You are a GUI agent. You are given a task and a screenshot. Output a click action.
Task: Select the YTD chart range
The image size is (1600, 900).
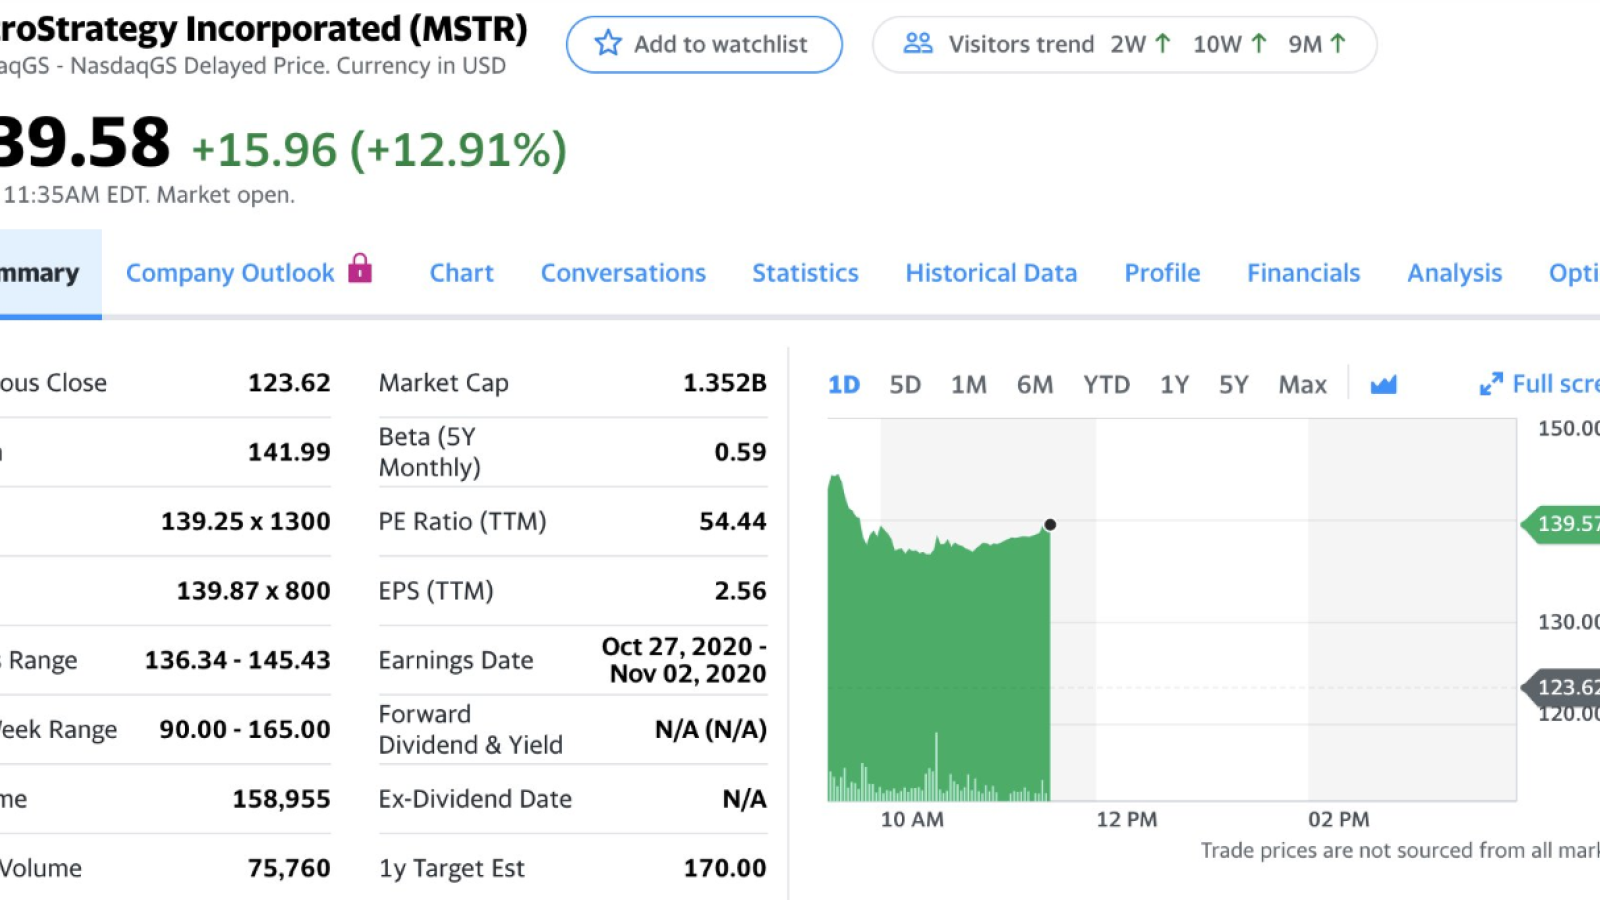(1106, 385)
